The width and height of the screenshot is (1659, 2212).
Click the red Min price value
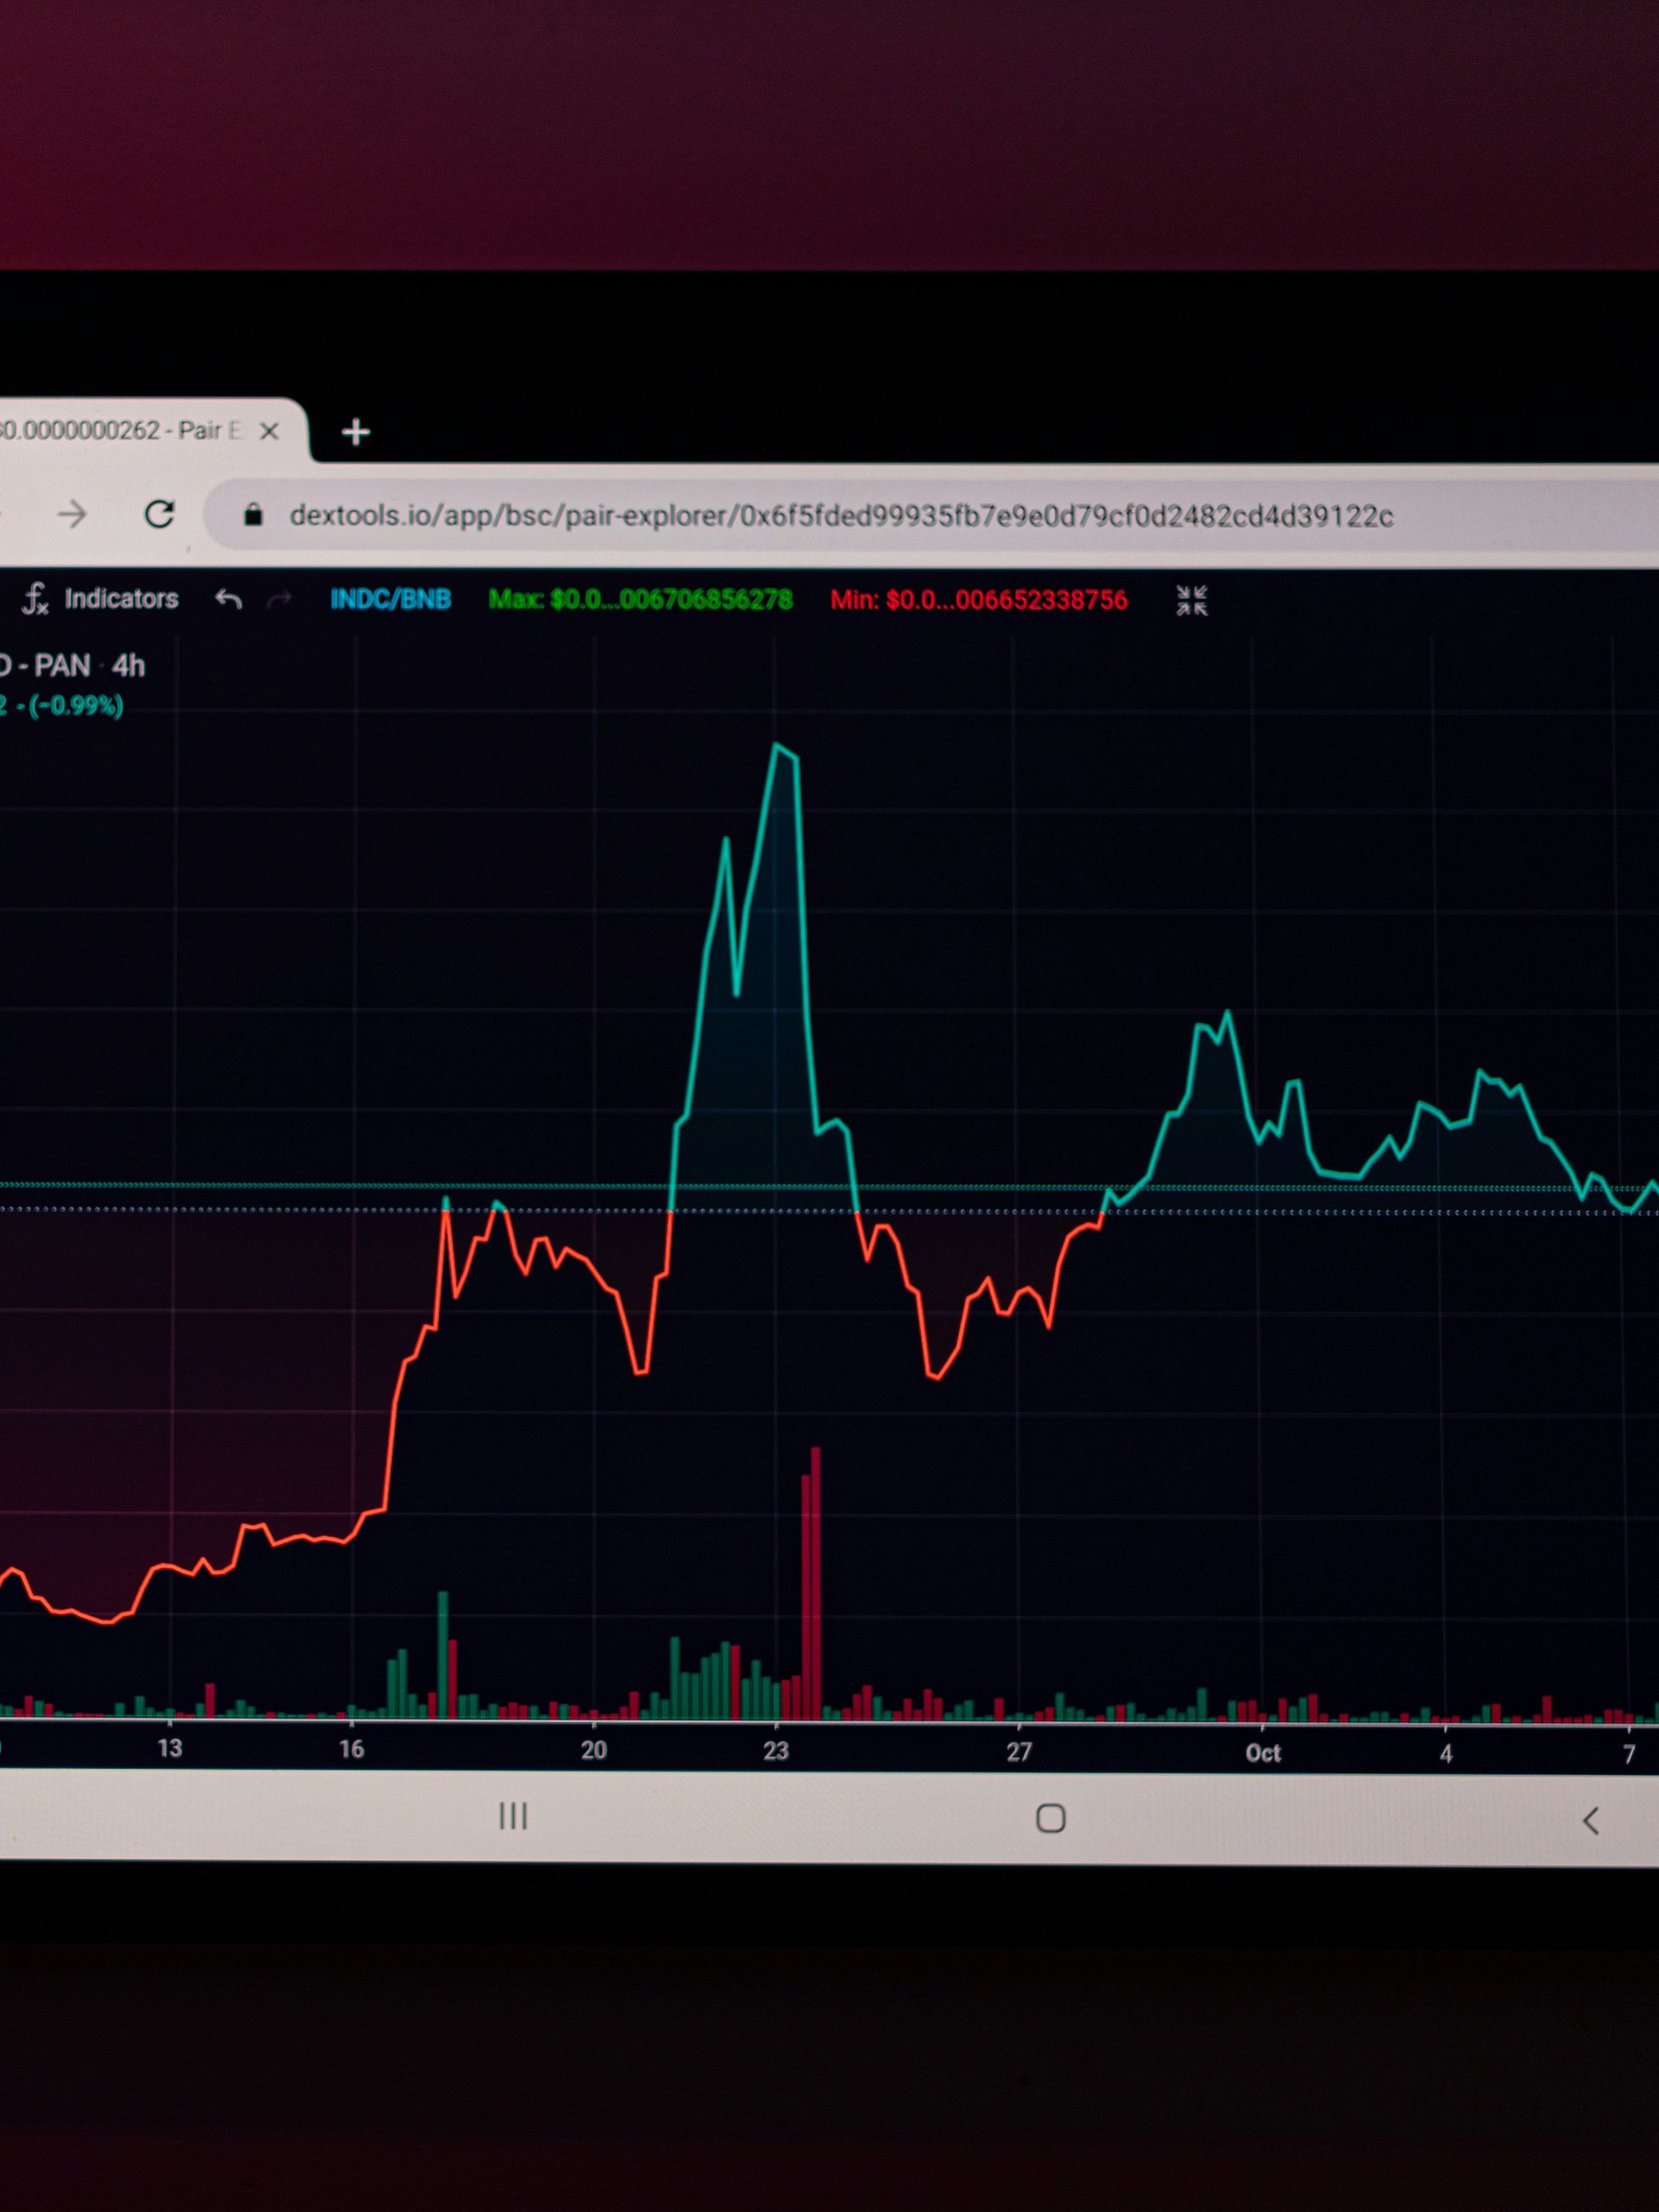click(x=979, y=600)
